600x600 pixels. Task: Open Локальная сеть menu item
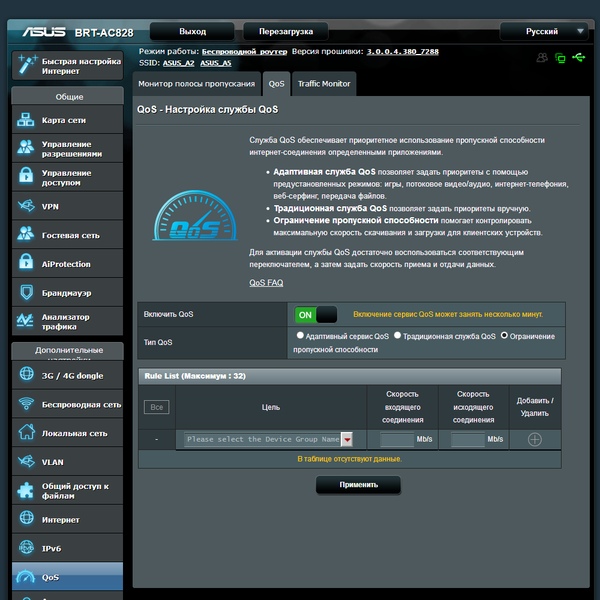tap(67, 433)
